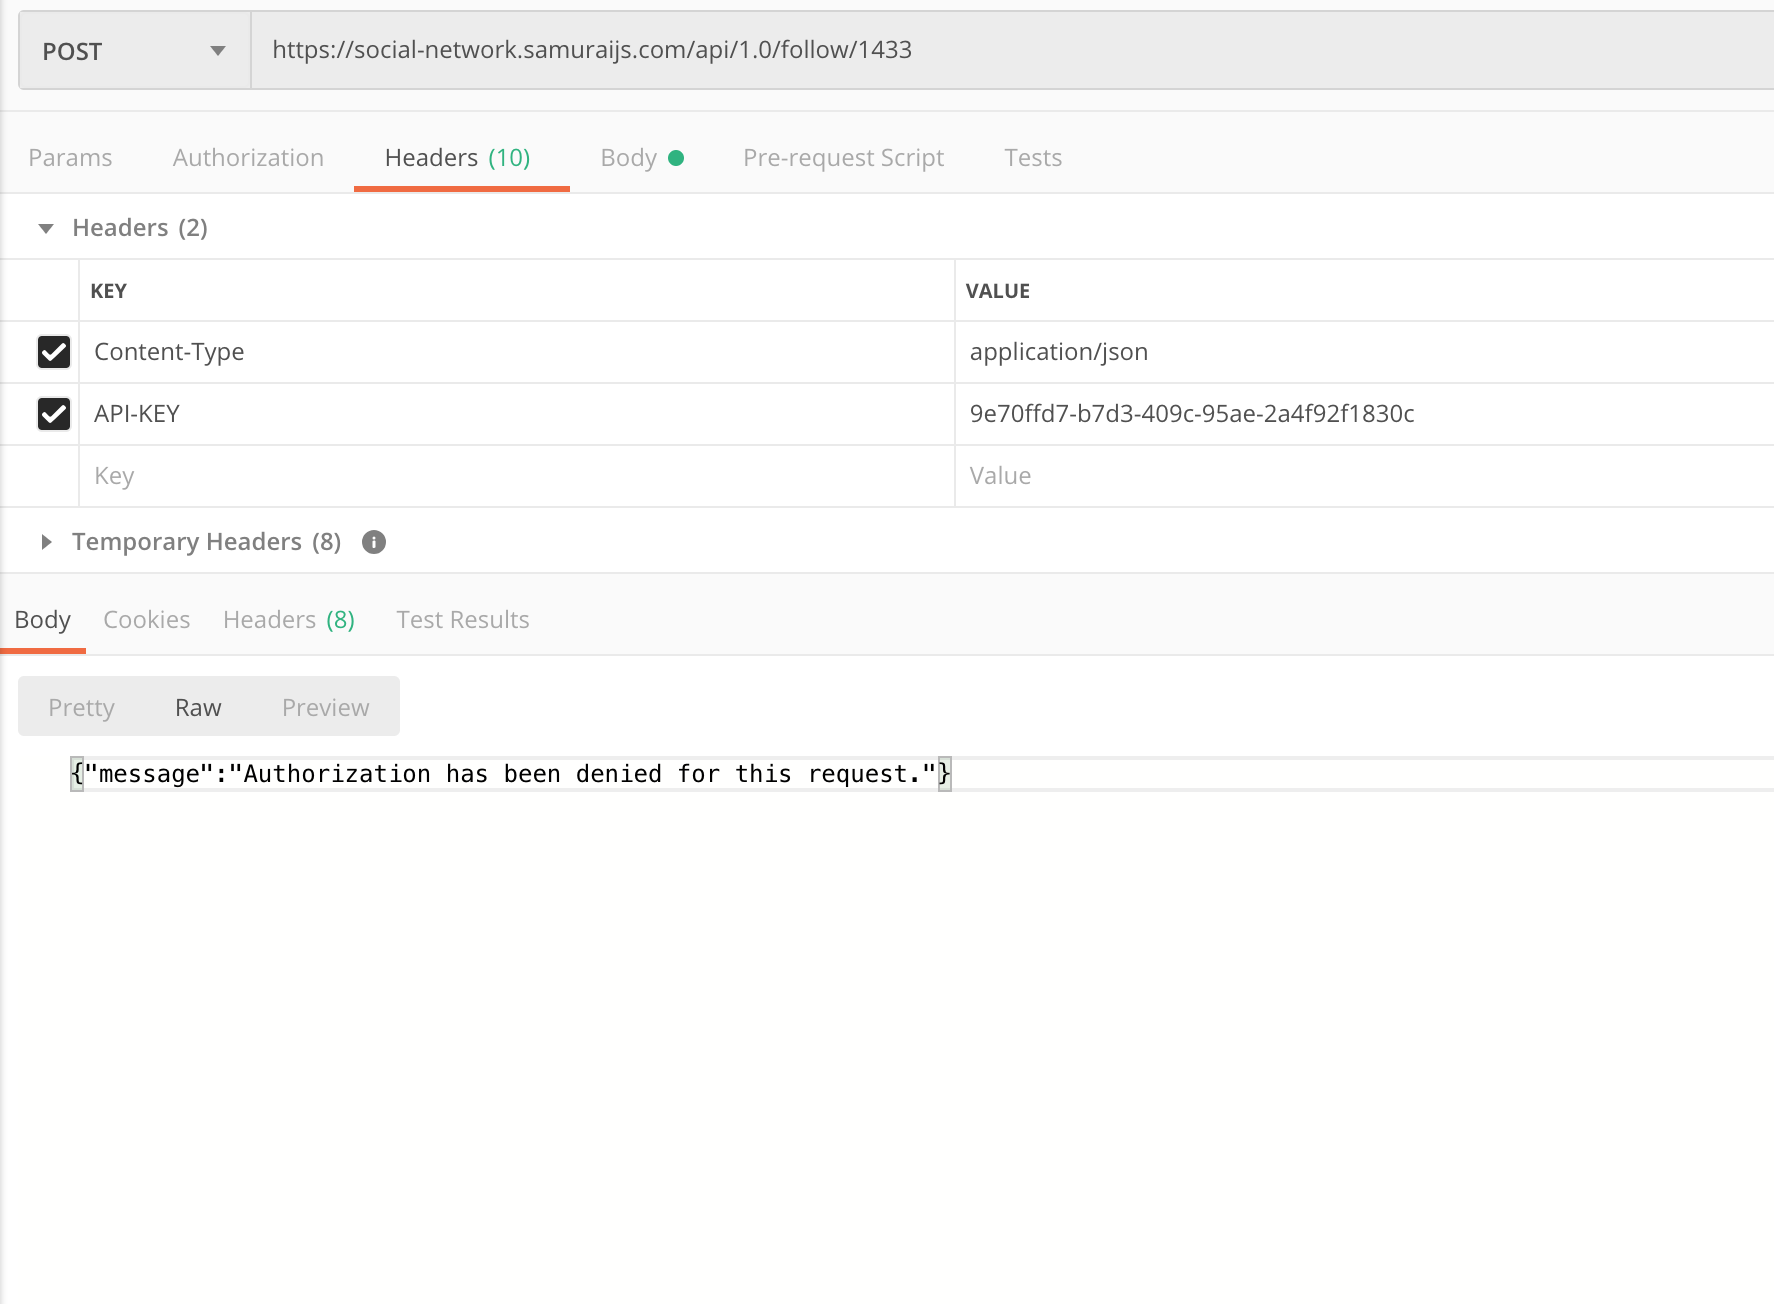Expand the Temporary Headers section

coord(46,542)
